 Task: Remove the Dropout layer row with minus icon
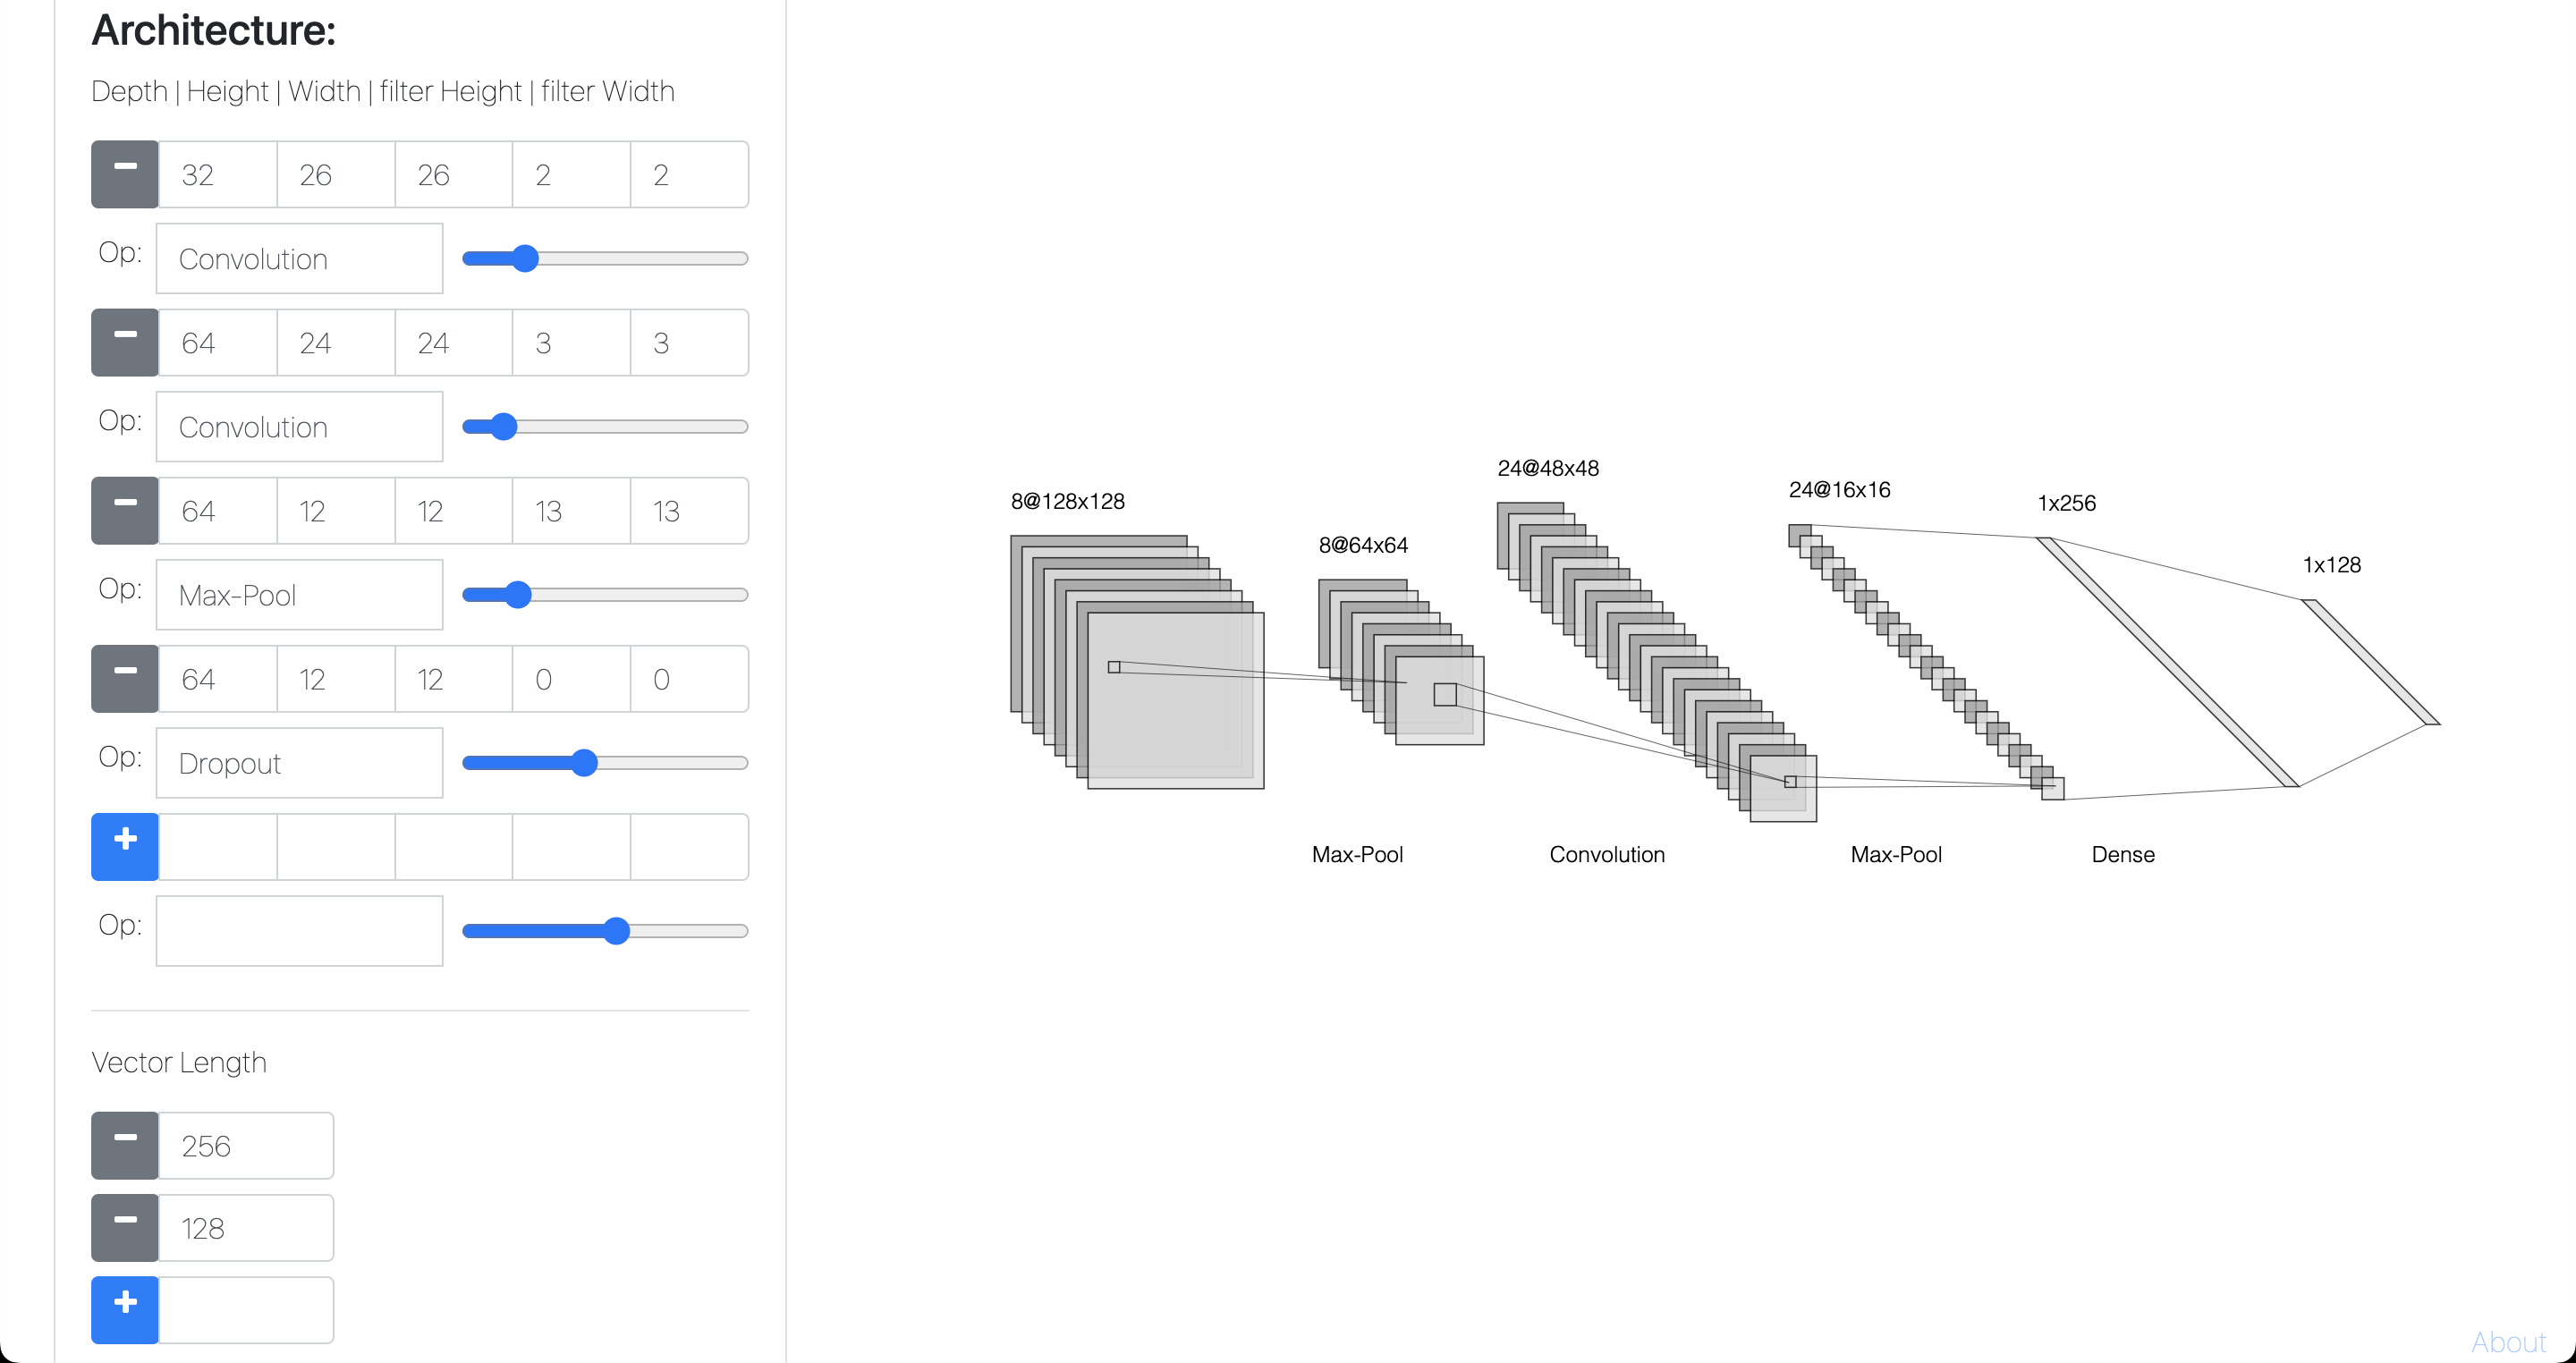[124, 678]
